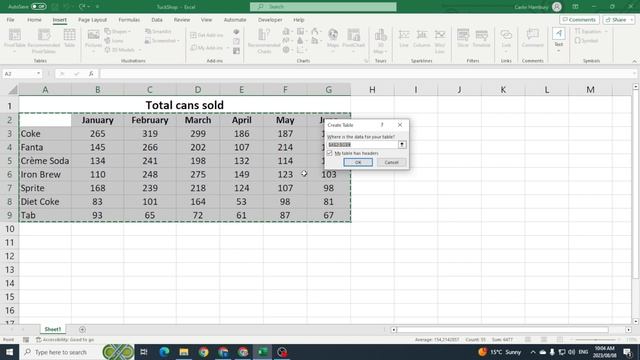Collapse the Create Table dialog via the range selector icon
This screenshot has height=360, width=640.
coord(402,144)
